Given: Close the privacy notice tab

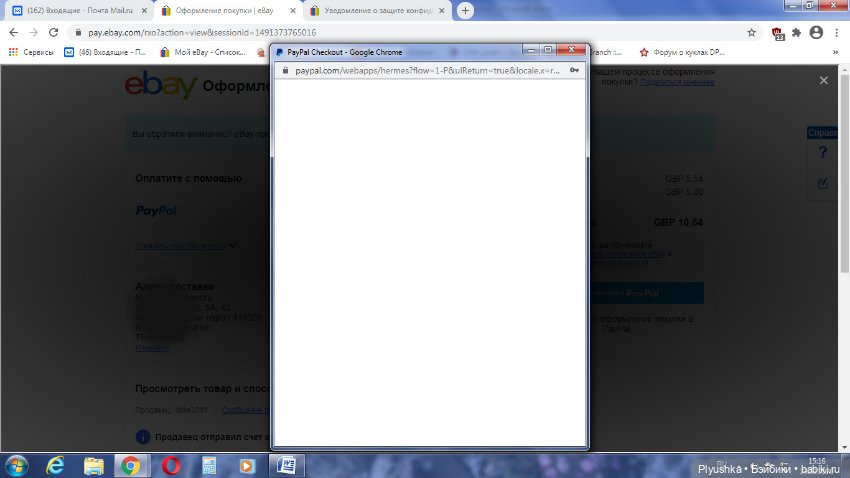Looking at the screenshot, I should click(441, 10).
